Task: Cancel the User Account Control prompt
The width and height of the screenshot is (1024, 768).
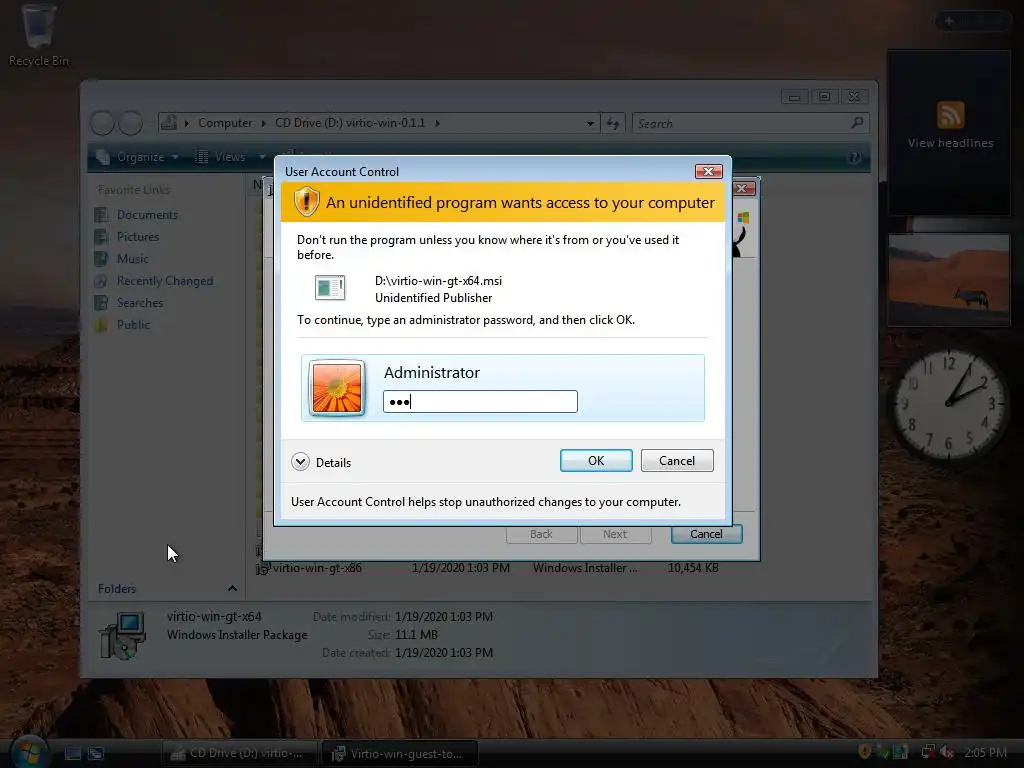Action: [x=677, y=460]
